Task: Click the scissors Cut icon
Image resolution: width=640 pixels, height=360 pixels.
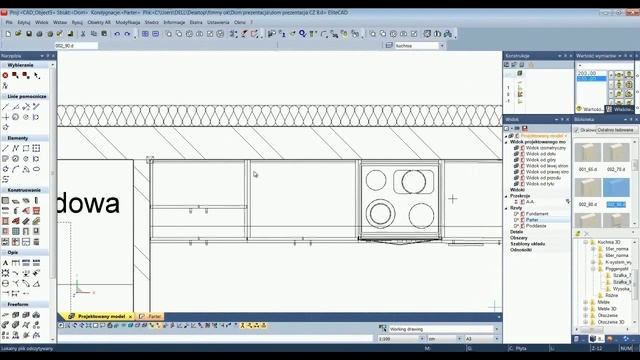Action: point(83,34)
